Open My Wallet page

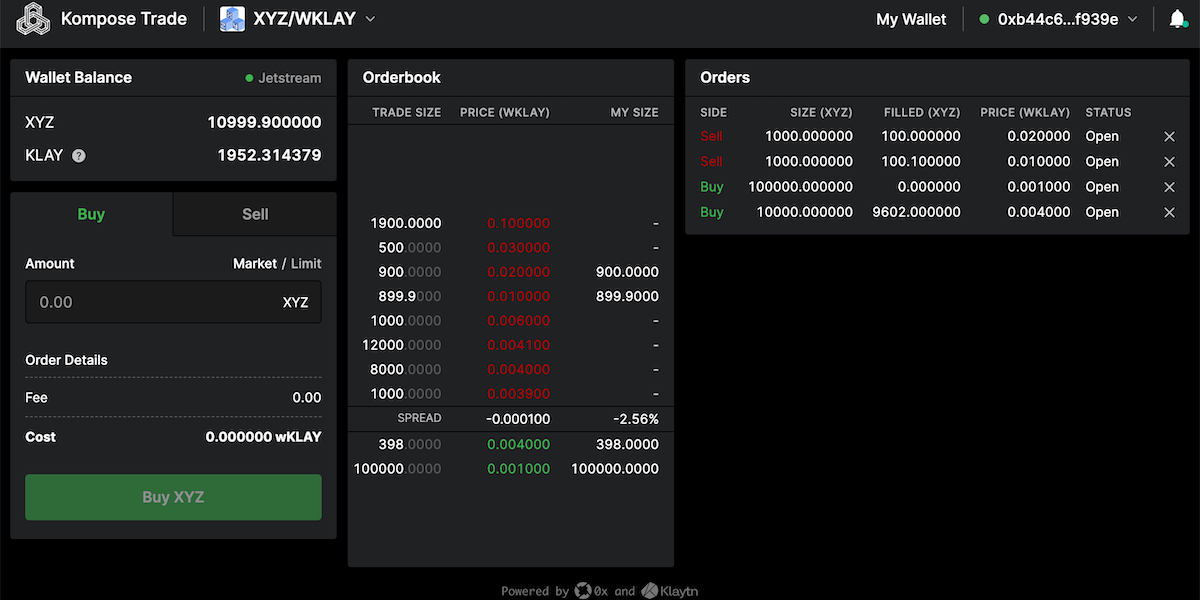click(911, 19)
